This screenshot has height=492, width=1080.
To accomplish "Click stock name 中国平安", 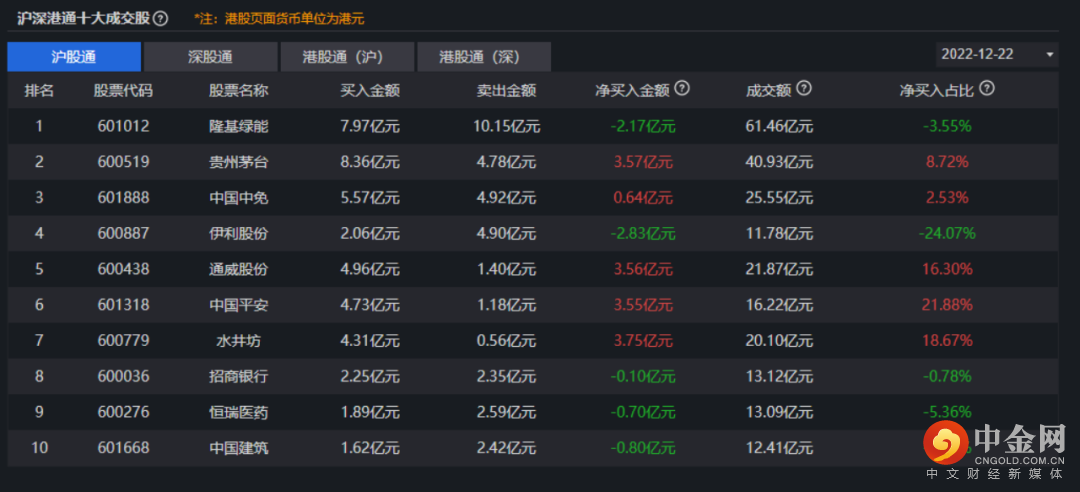I will click(238, 305).
